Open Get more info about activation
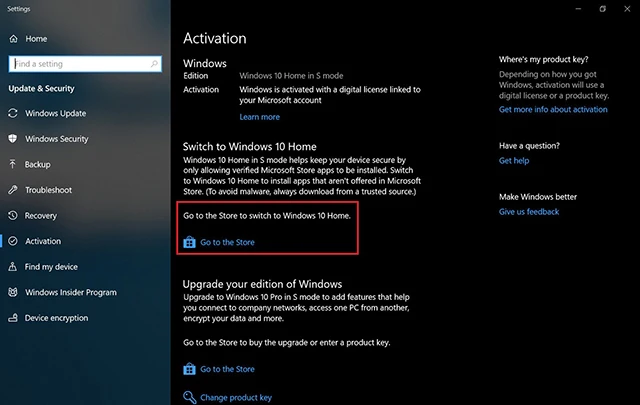The height and width of the screenshot is (405, 640). click(x=553, y=109)
